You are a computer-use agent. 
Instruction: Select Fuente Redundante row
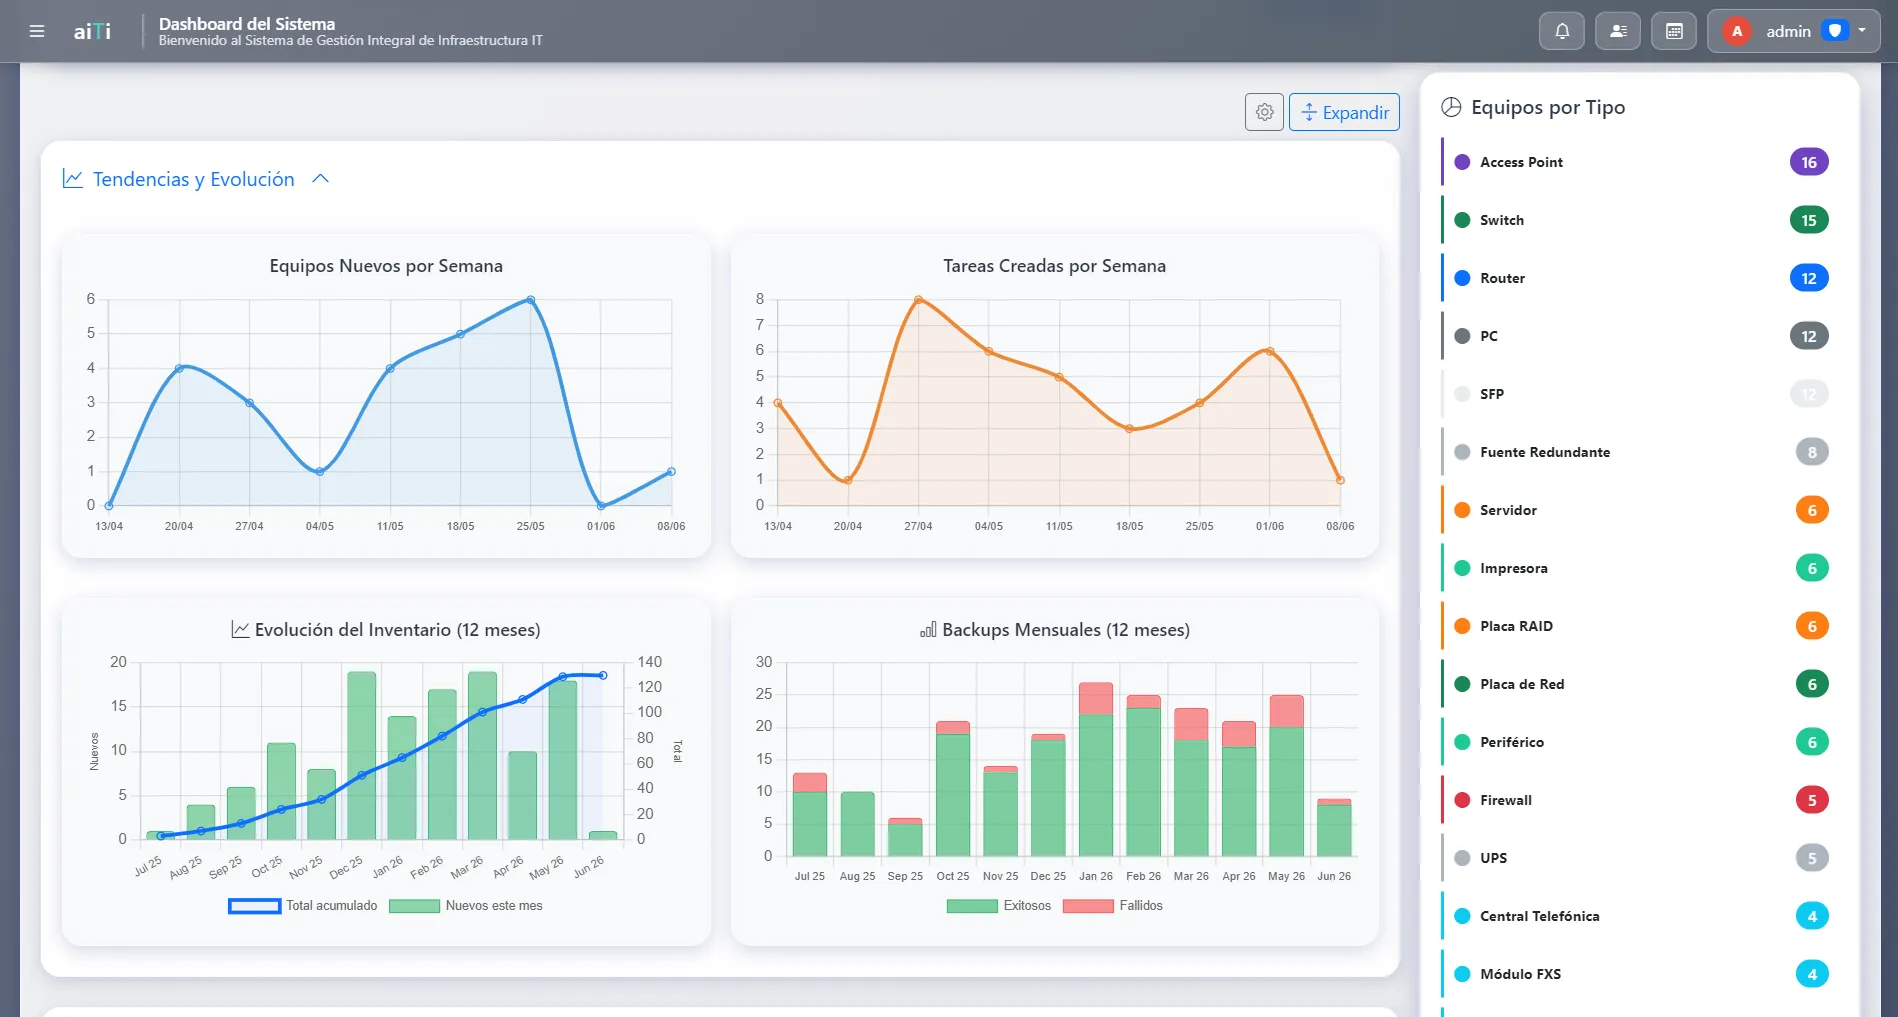(x=1640, y=452)
